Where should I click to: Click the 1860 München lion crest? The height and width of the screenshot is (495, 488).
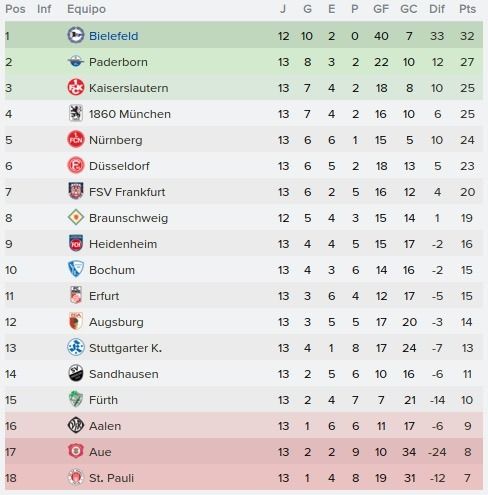76,113
